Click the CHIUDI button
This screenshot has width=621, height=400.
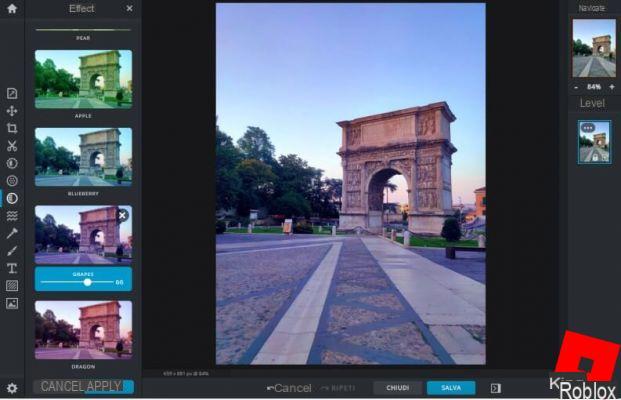tap(398, 388)
